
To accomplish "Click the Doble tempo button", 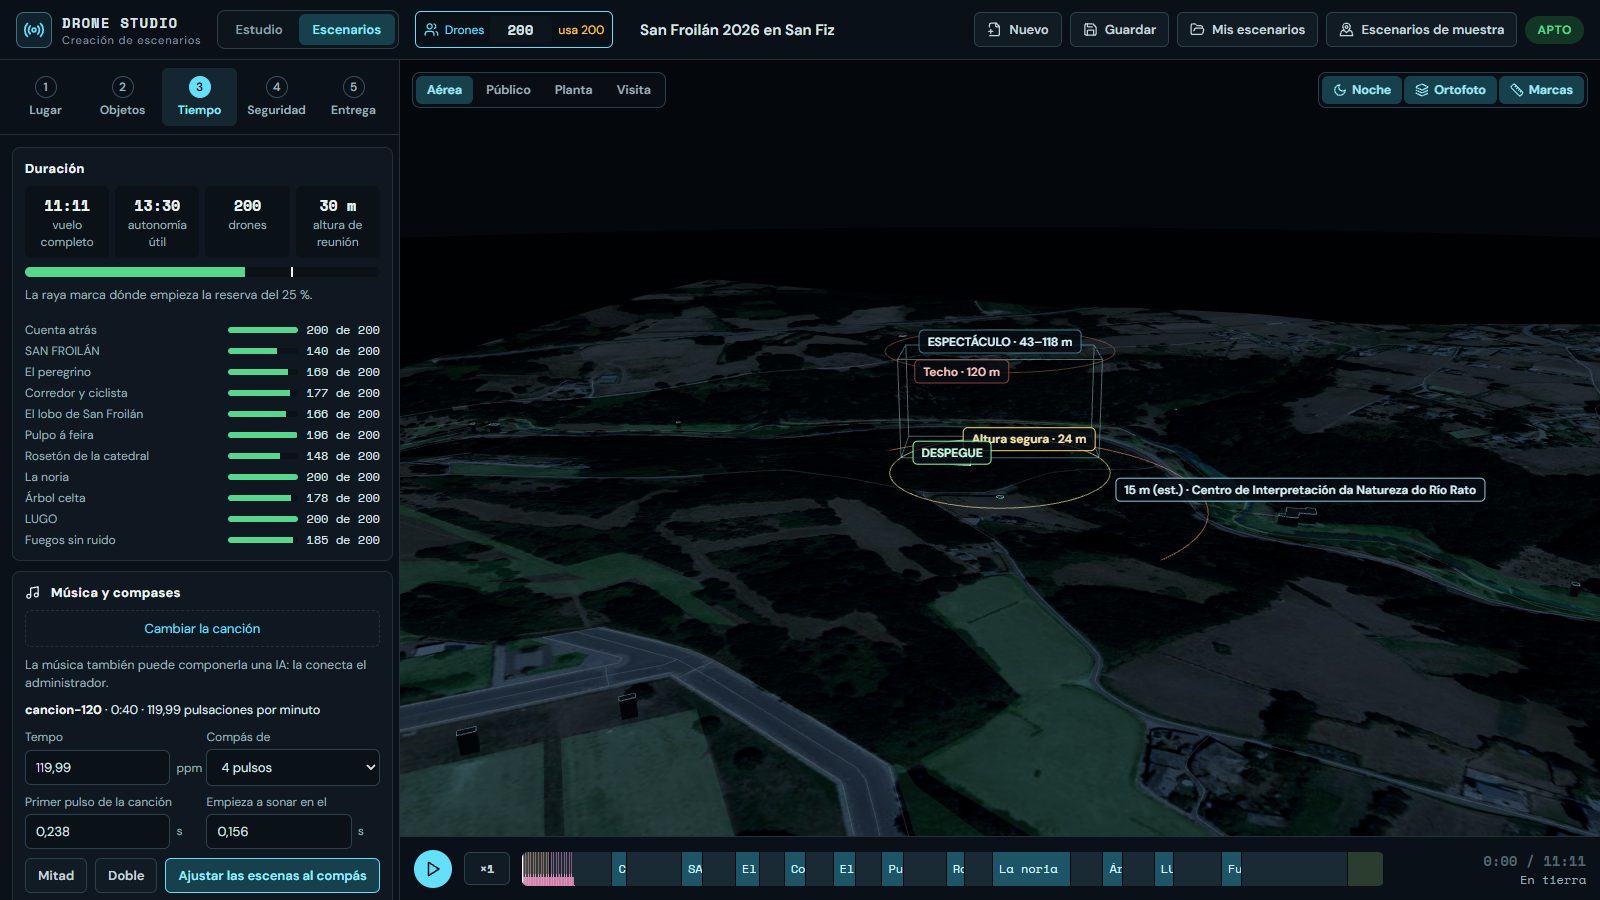I will (126, 875).
